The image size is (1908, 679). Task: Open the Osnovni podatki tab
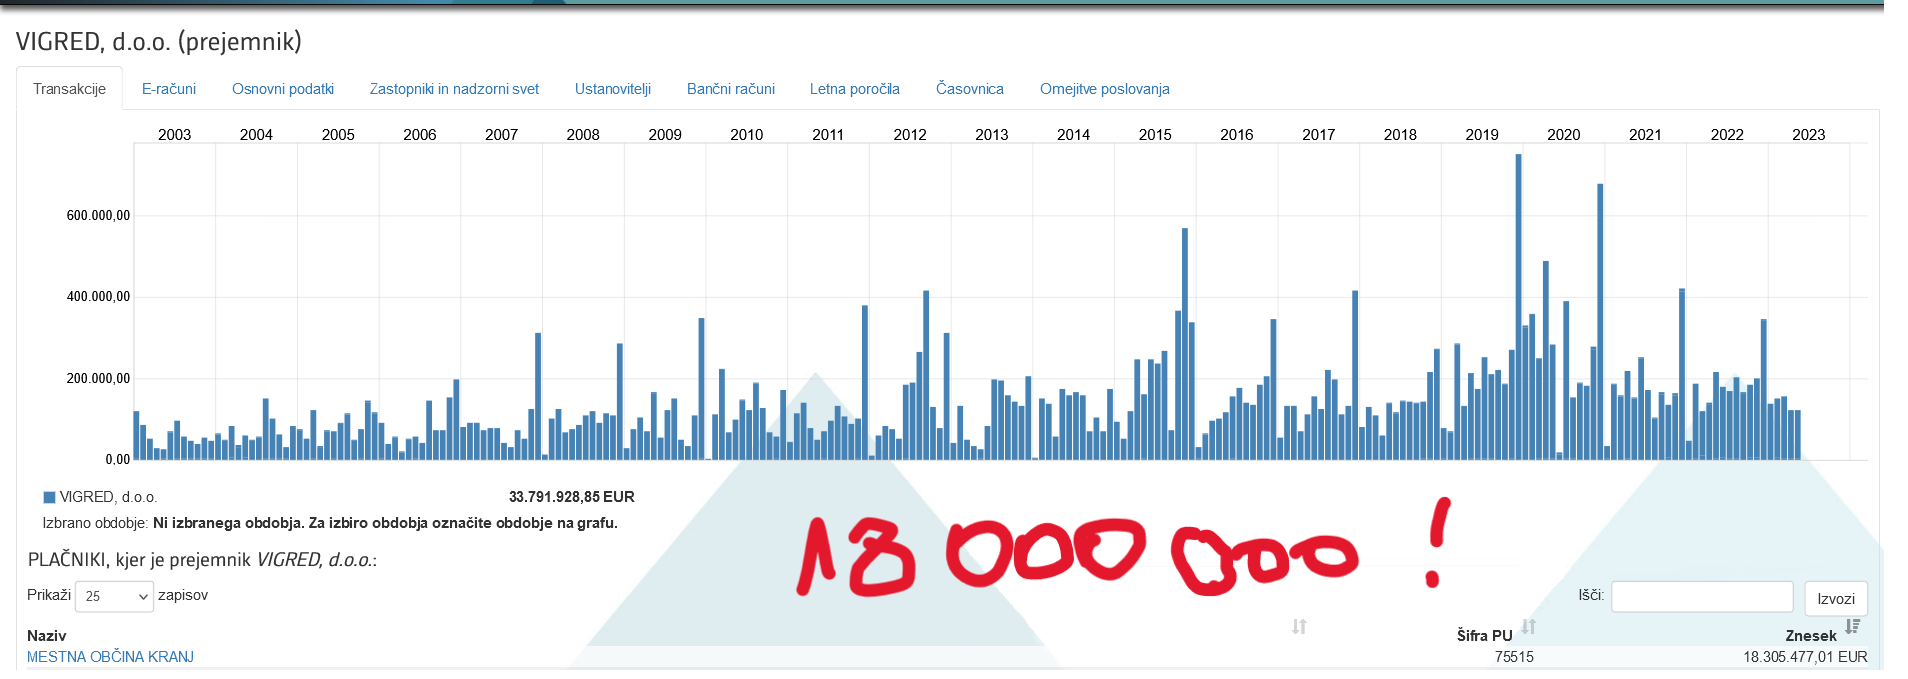tap(283, 89)
